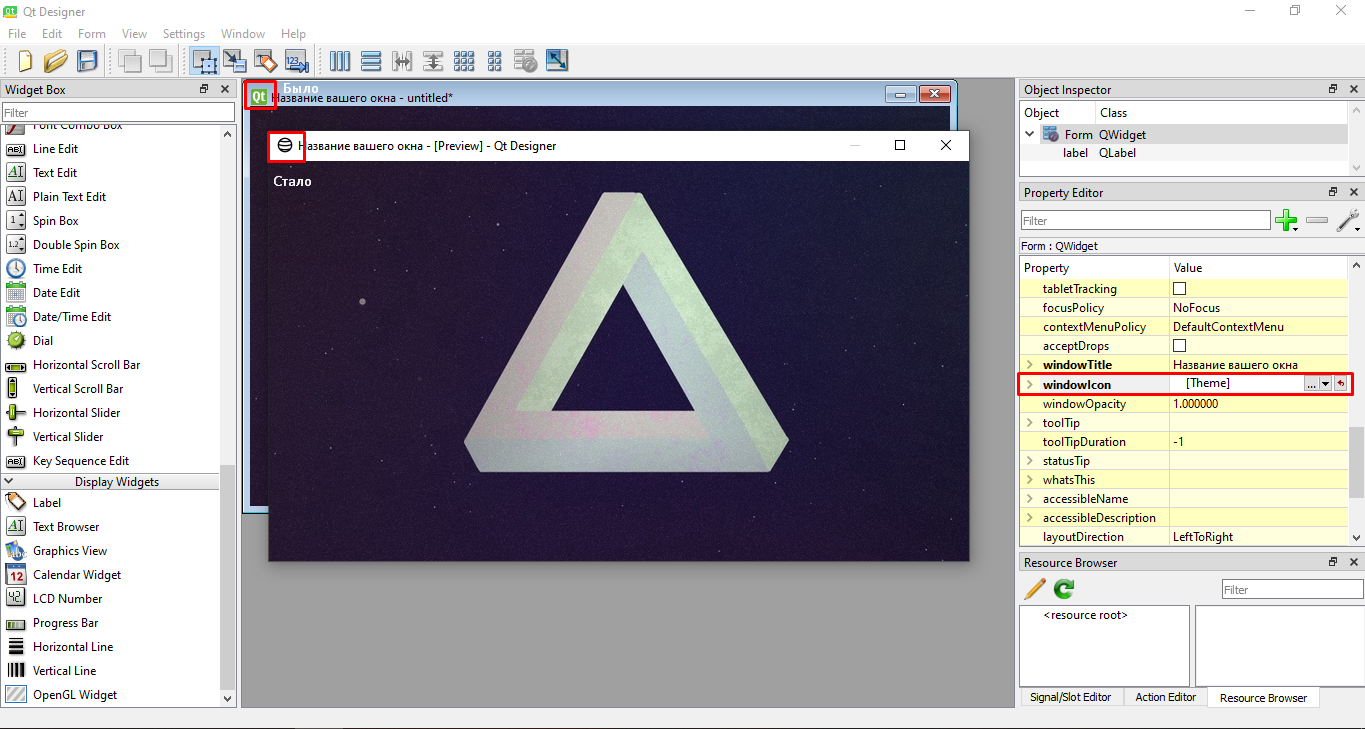1365x729 pixels.
Task: Click the Adjust Size toolbar icon
Action: (x=556, y=61)
